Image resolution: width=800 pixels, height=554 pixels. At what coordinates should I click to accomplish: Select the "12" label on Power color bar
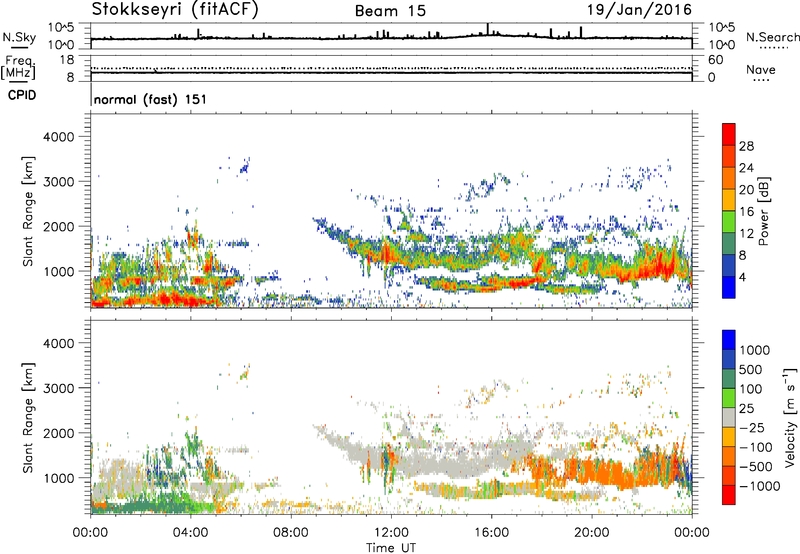tap(746, 234)
